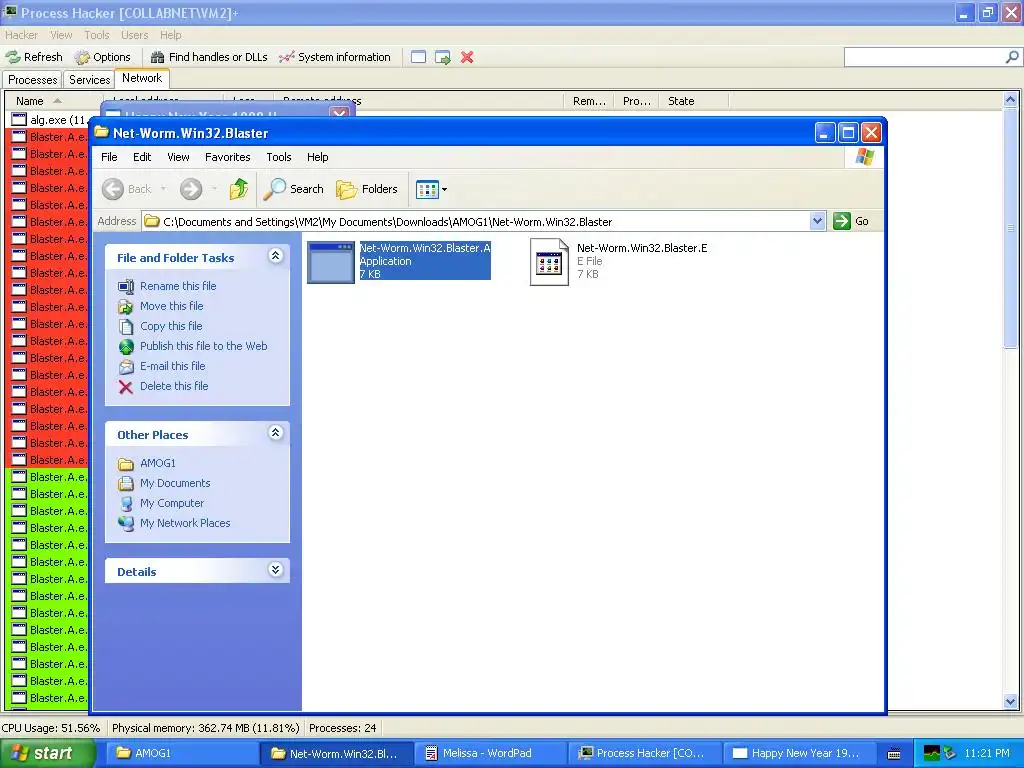Image resolution: width=1024 pixels, height=768 pixels.
Task: Open Options in Process Hacker toolbar
Action: pos(103,57)
